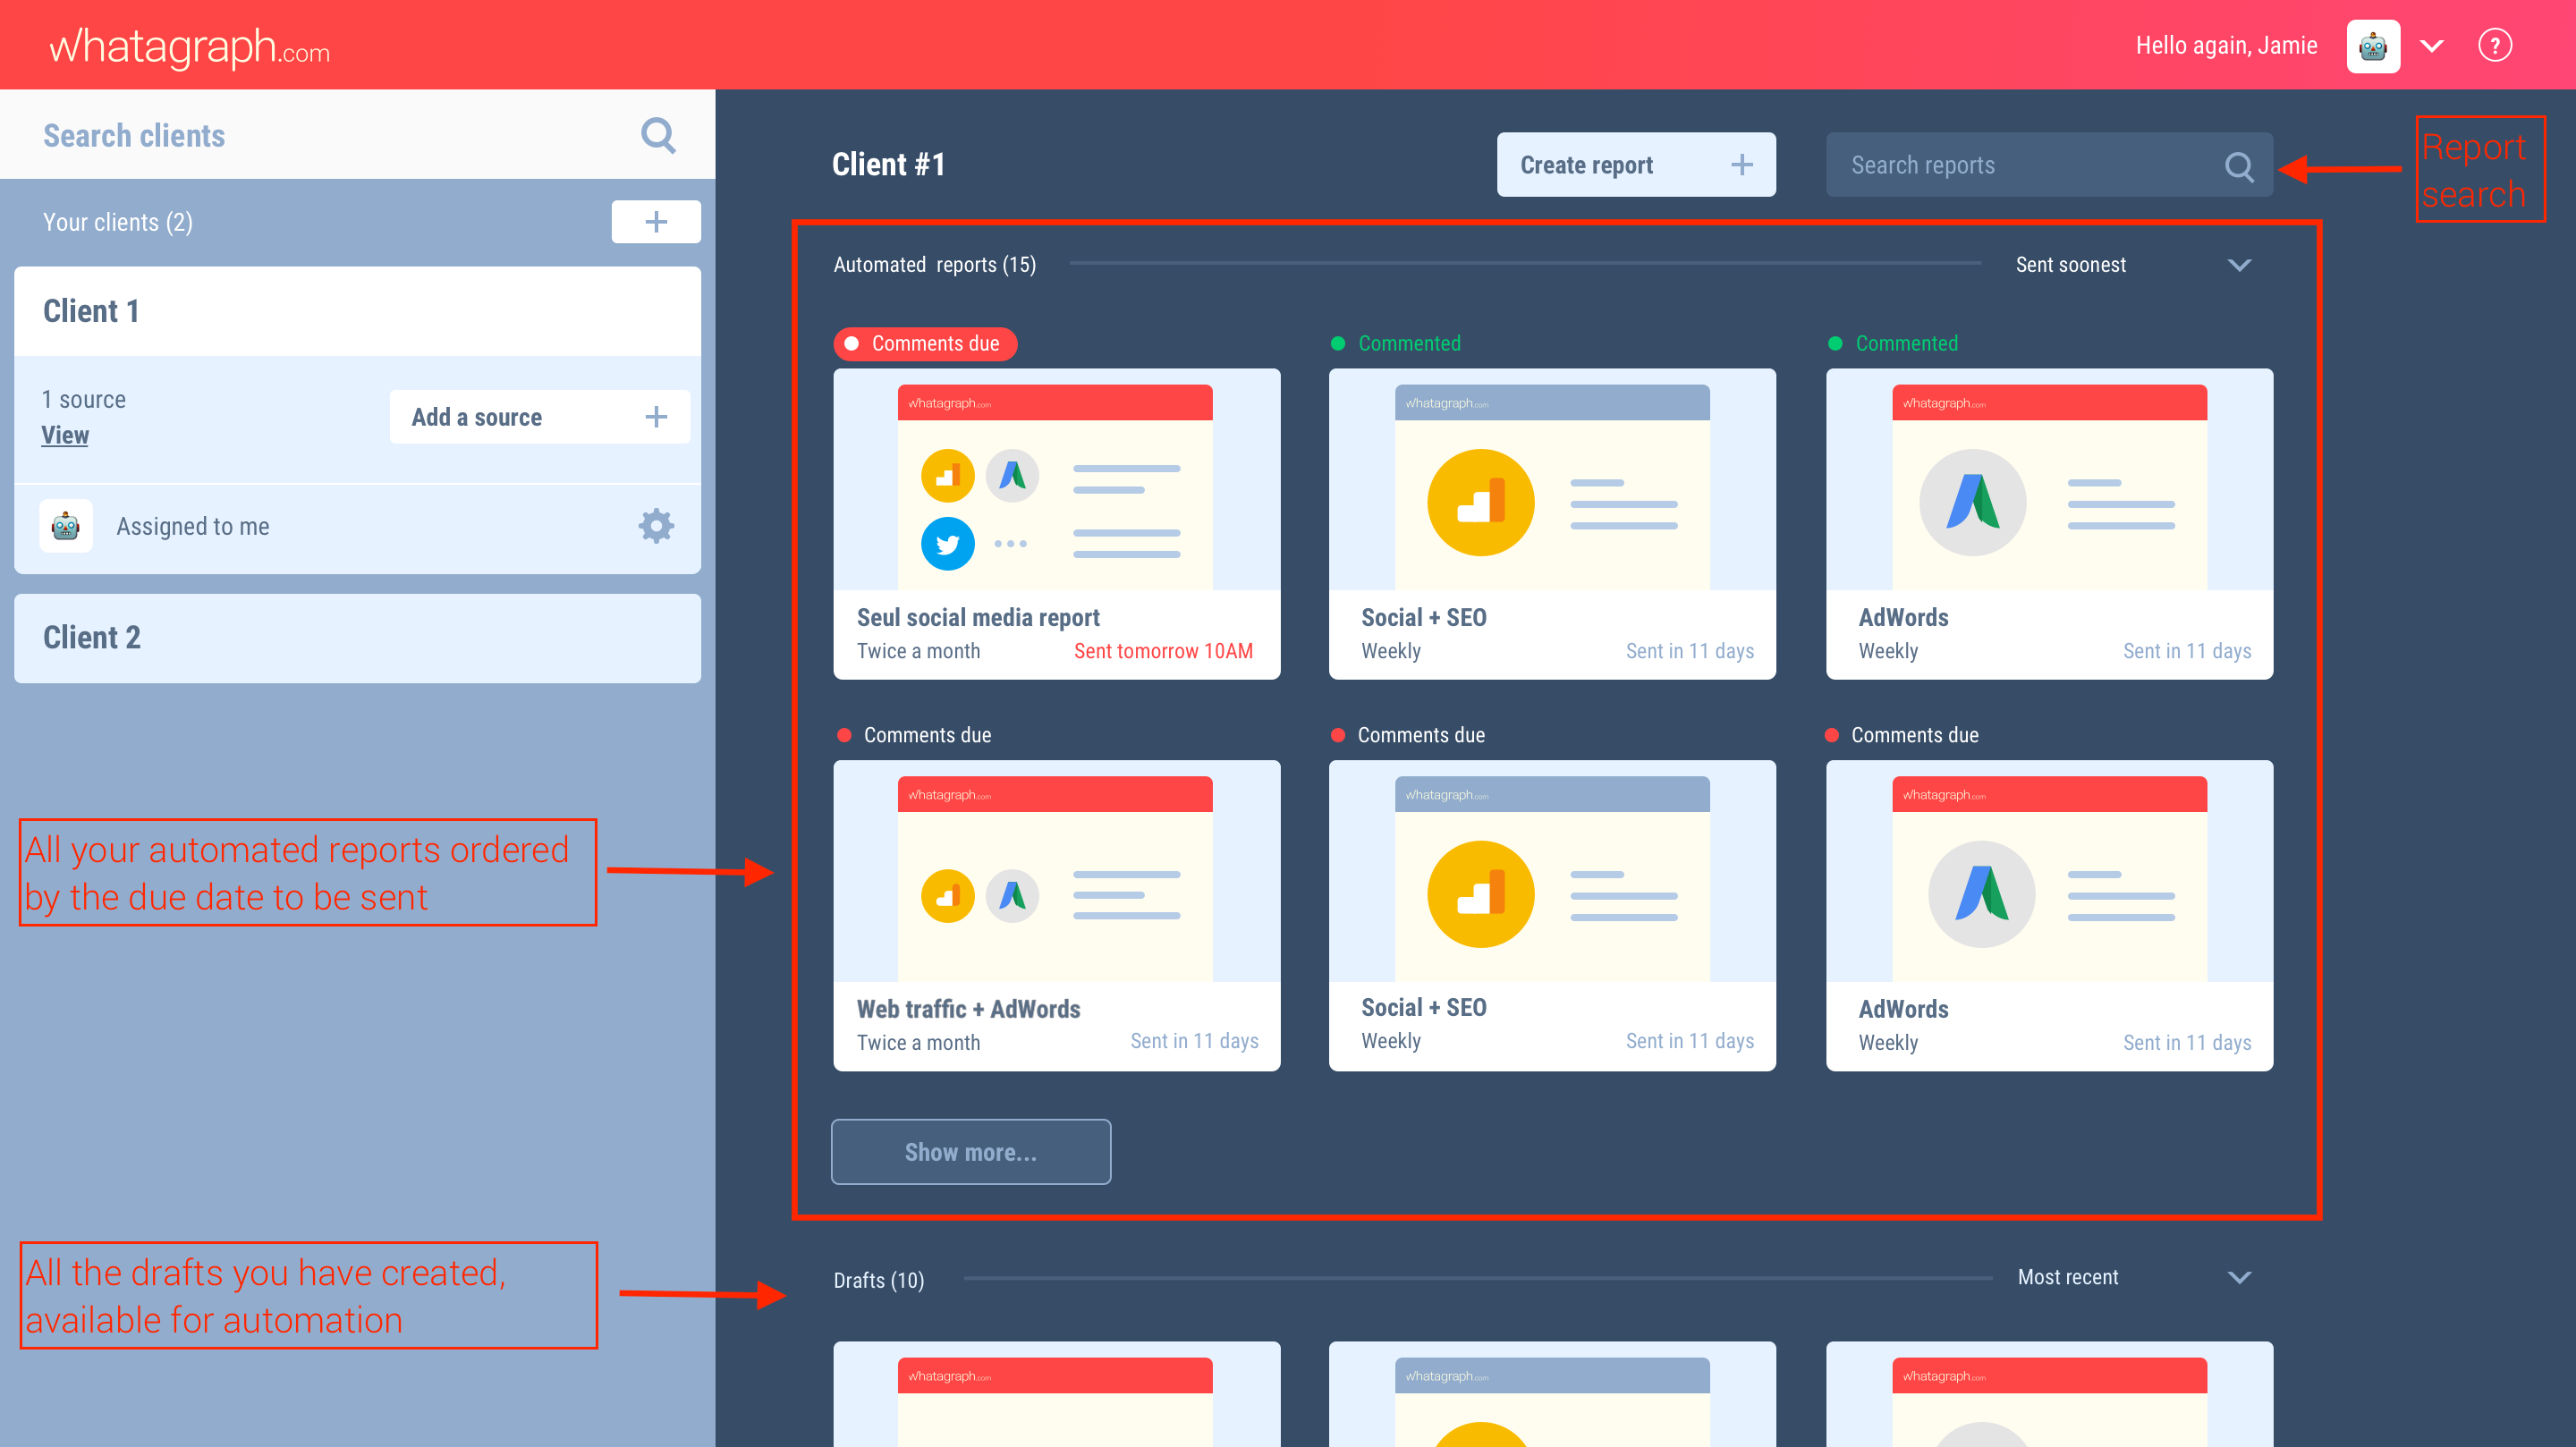
Task: Click the 'Hello again, Jamie' greeting
Action: click(2226, 46)
